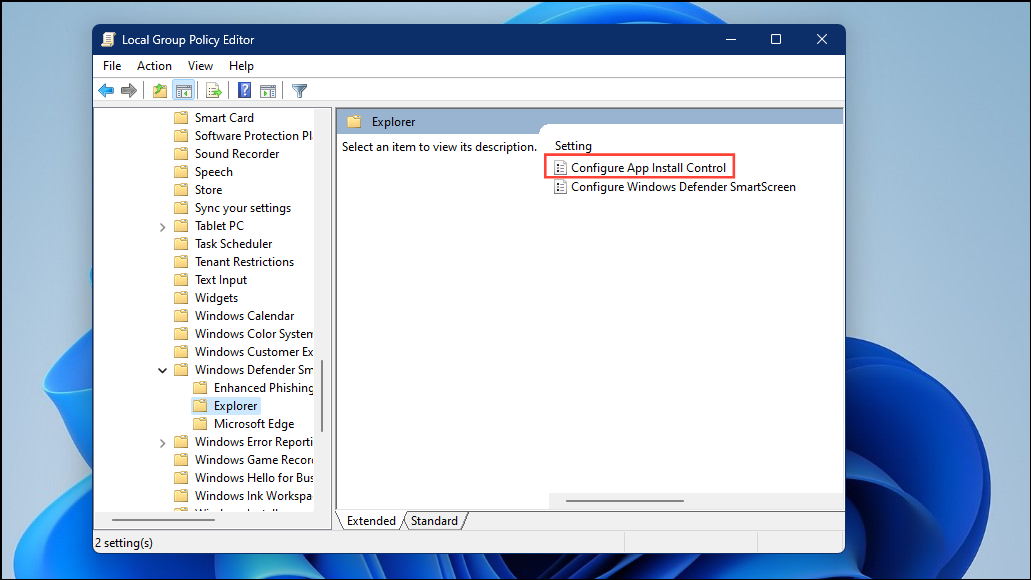Click the Filter toolbar icon

tap(298, 90)
